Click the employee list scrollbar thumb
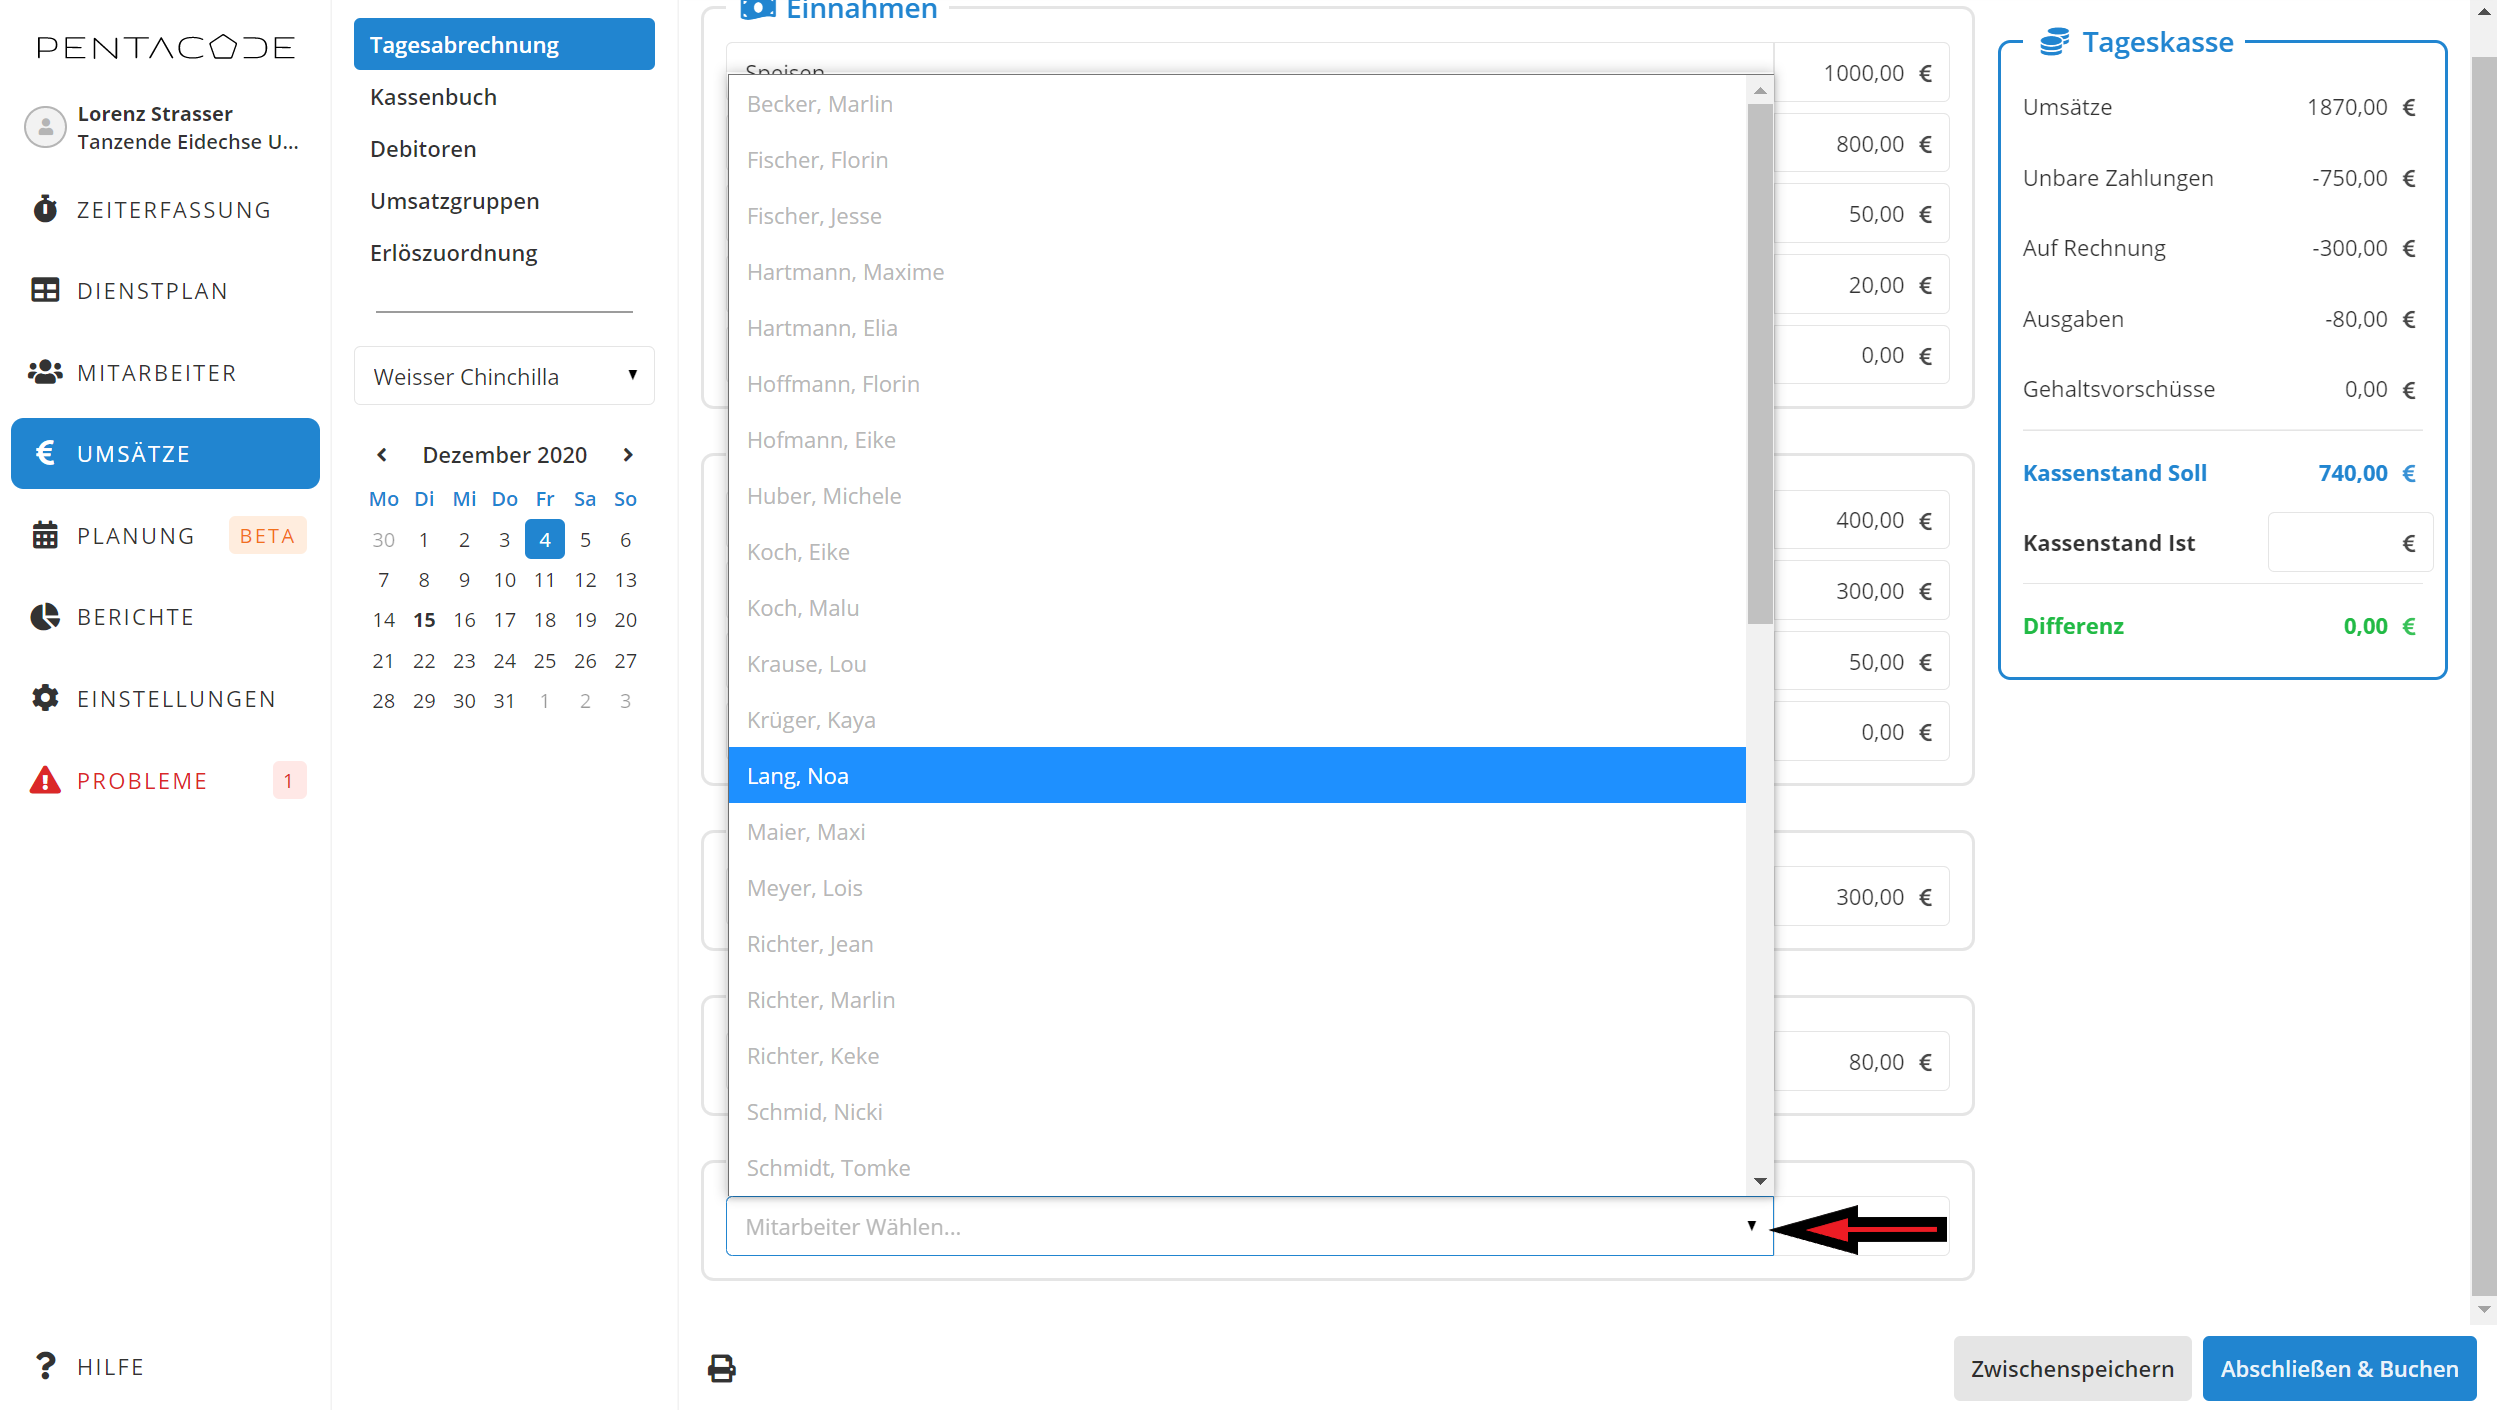The width and height of the screenshot is (2497, 1410). pos(1759,360)
